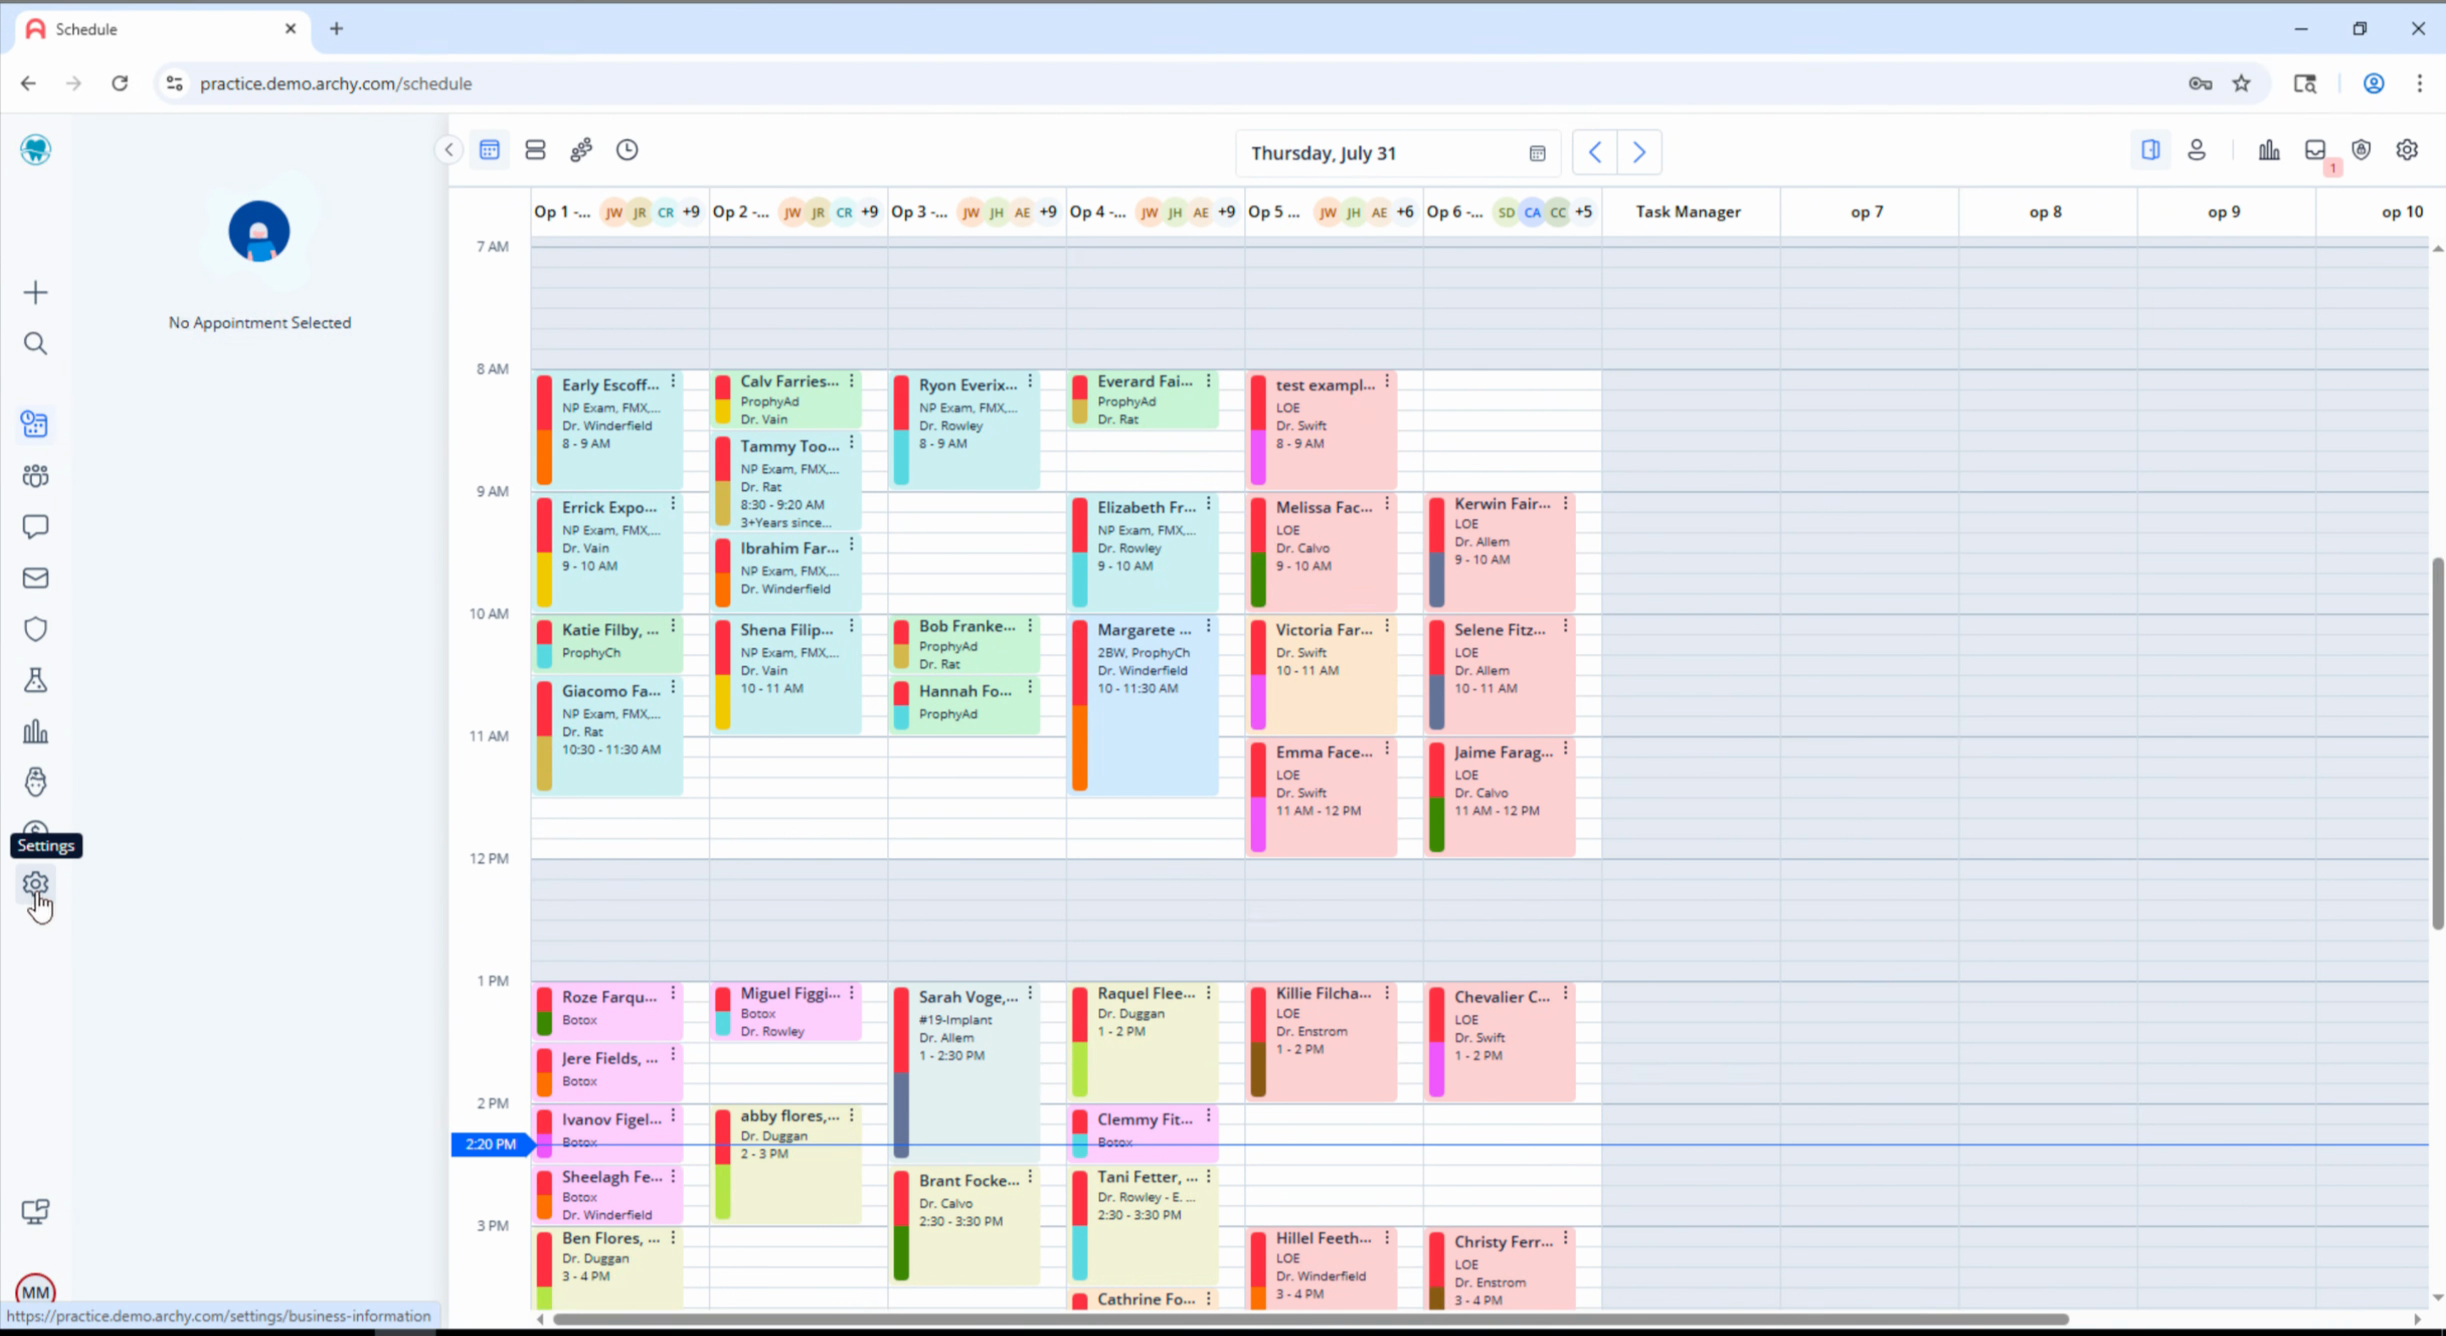Open the patients group sidebar icon

click(35, 476)
